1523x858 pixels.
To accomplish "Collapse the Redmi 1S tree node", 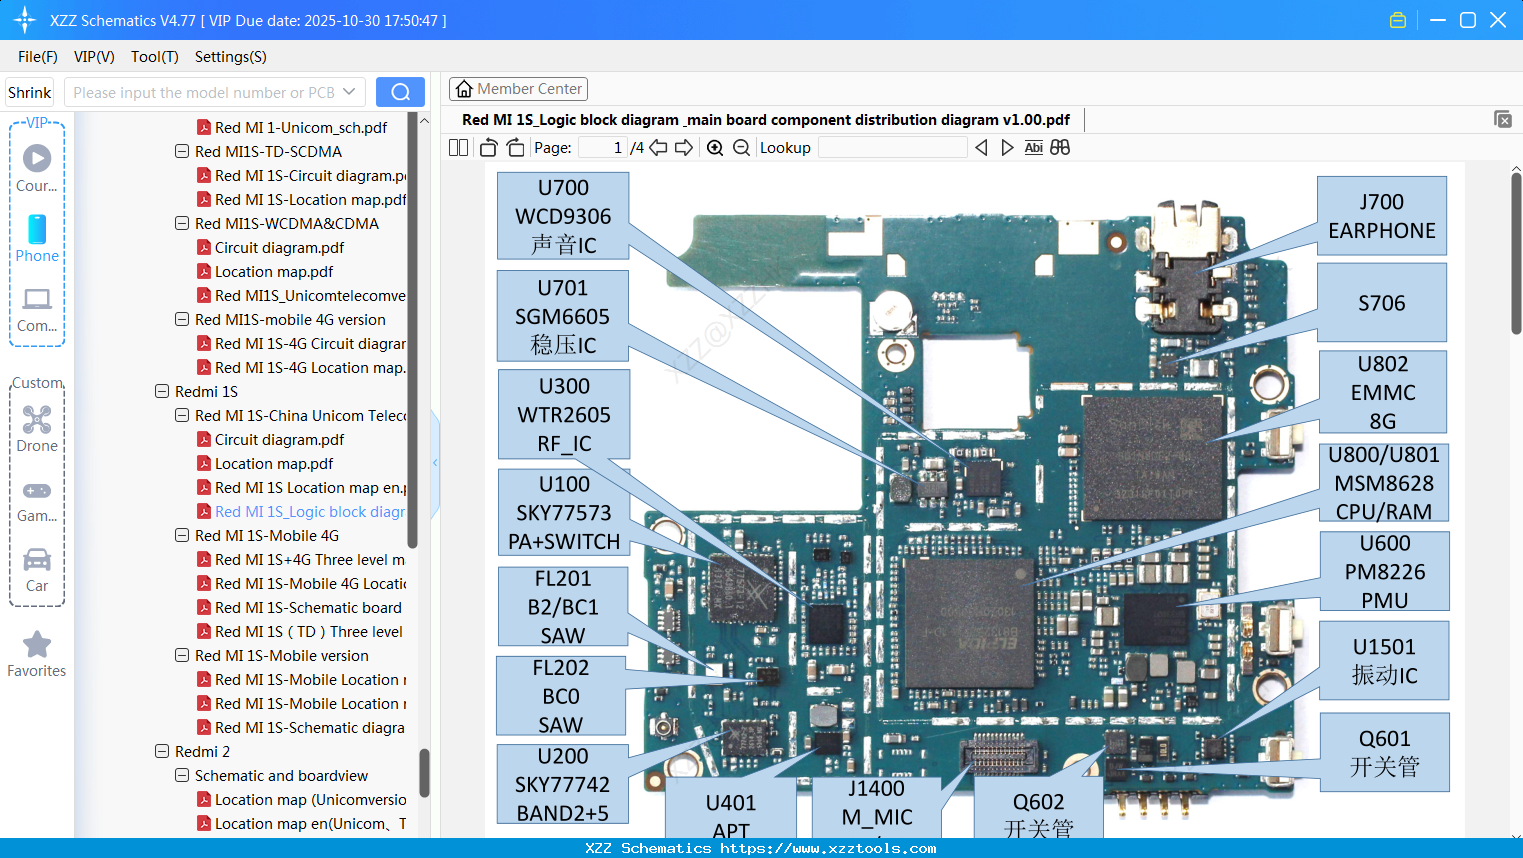I will point(162,391).
